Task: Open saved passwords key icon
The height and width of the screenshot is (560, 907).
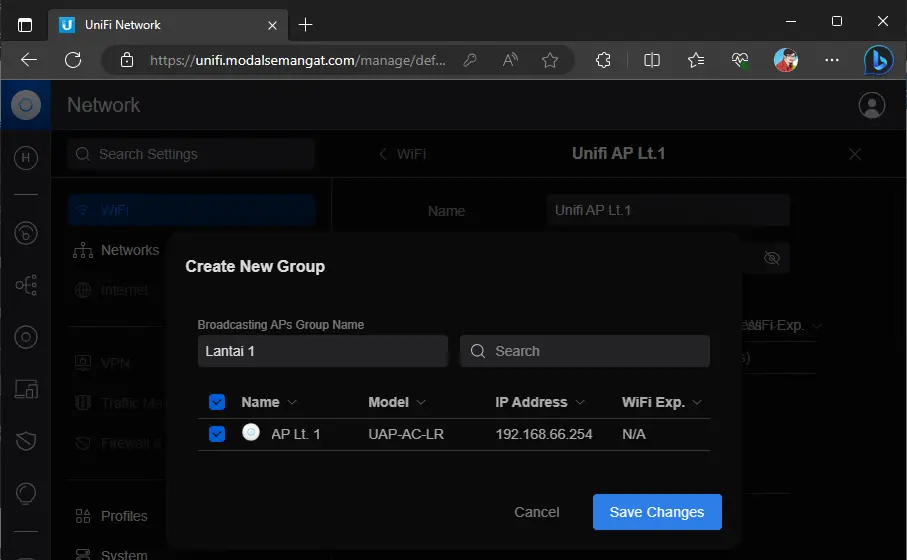Action: (470, 60)
